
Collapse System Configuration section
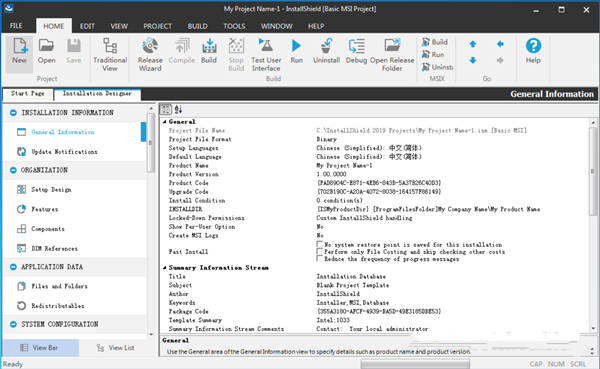click(x=13, y=324)
